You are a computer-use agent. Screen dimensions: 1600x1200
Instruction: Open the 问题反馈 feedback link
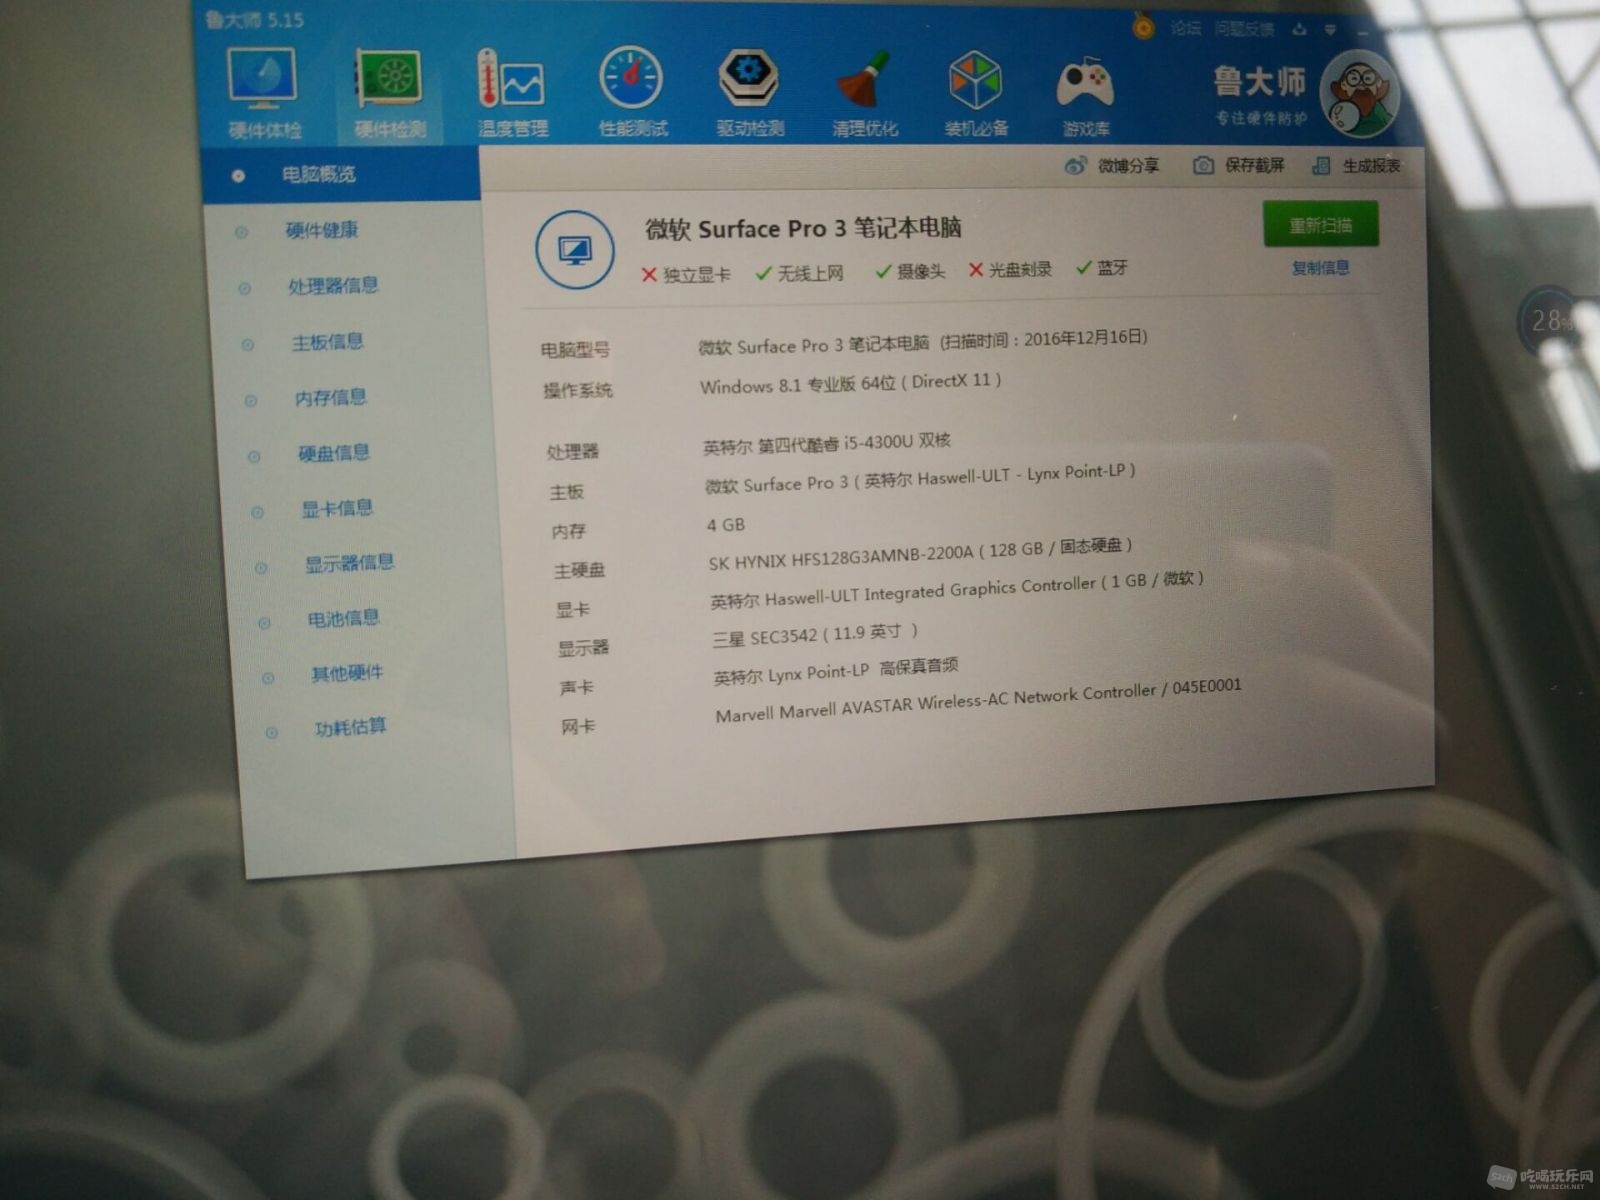tap(1244, 29)
